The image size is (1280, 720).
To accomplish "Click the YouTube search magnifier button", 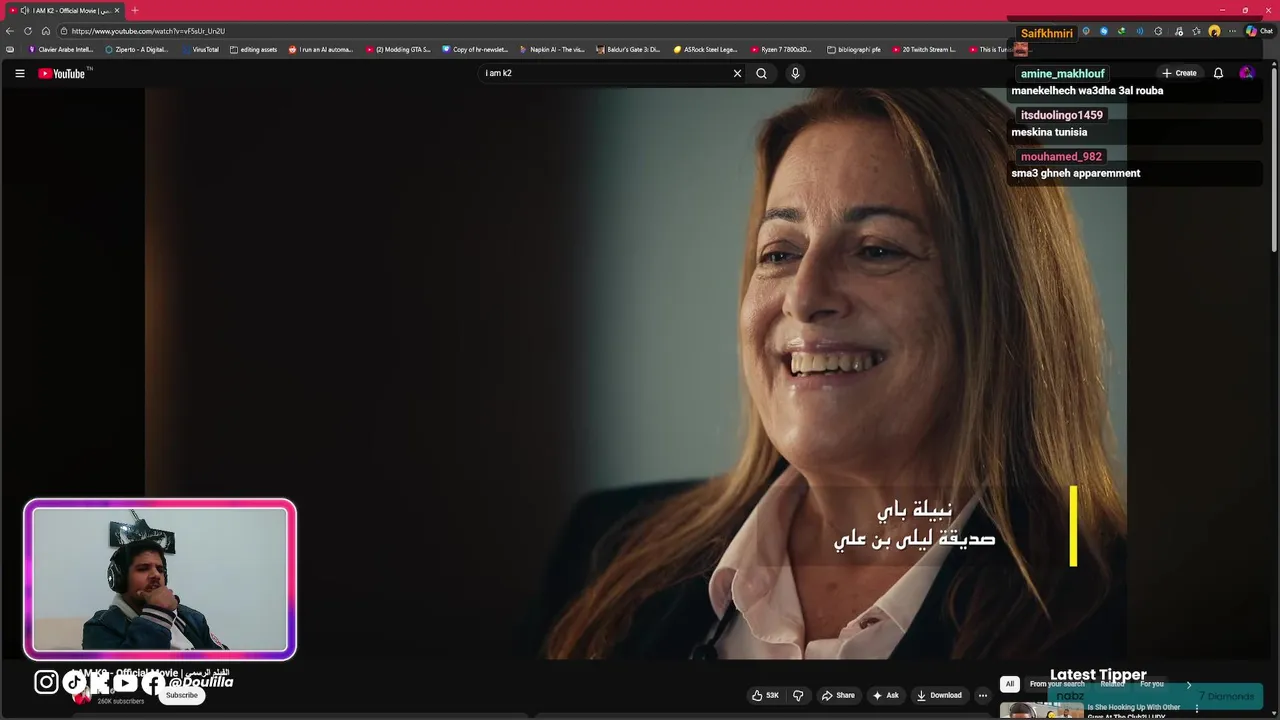I will point(761,73).
